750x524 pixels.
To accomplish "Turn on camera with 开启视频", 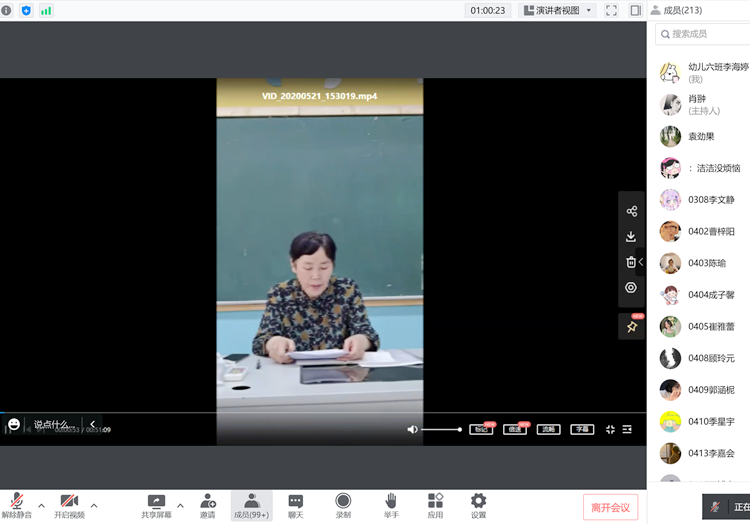I will click(69, 506).
